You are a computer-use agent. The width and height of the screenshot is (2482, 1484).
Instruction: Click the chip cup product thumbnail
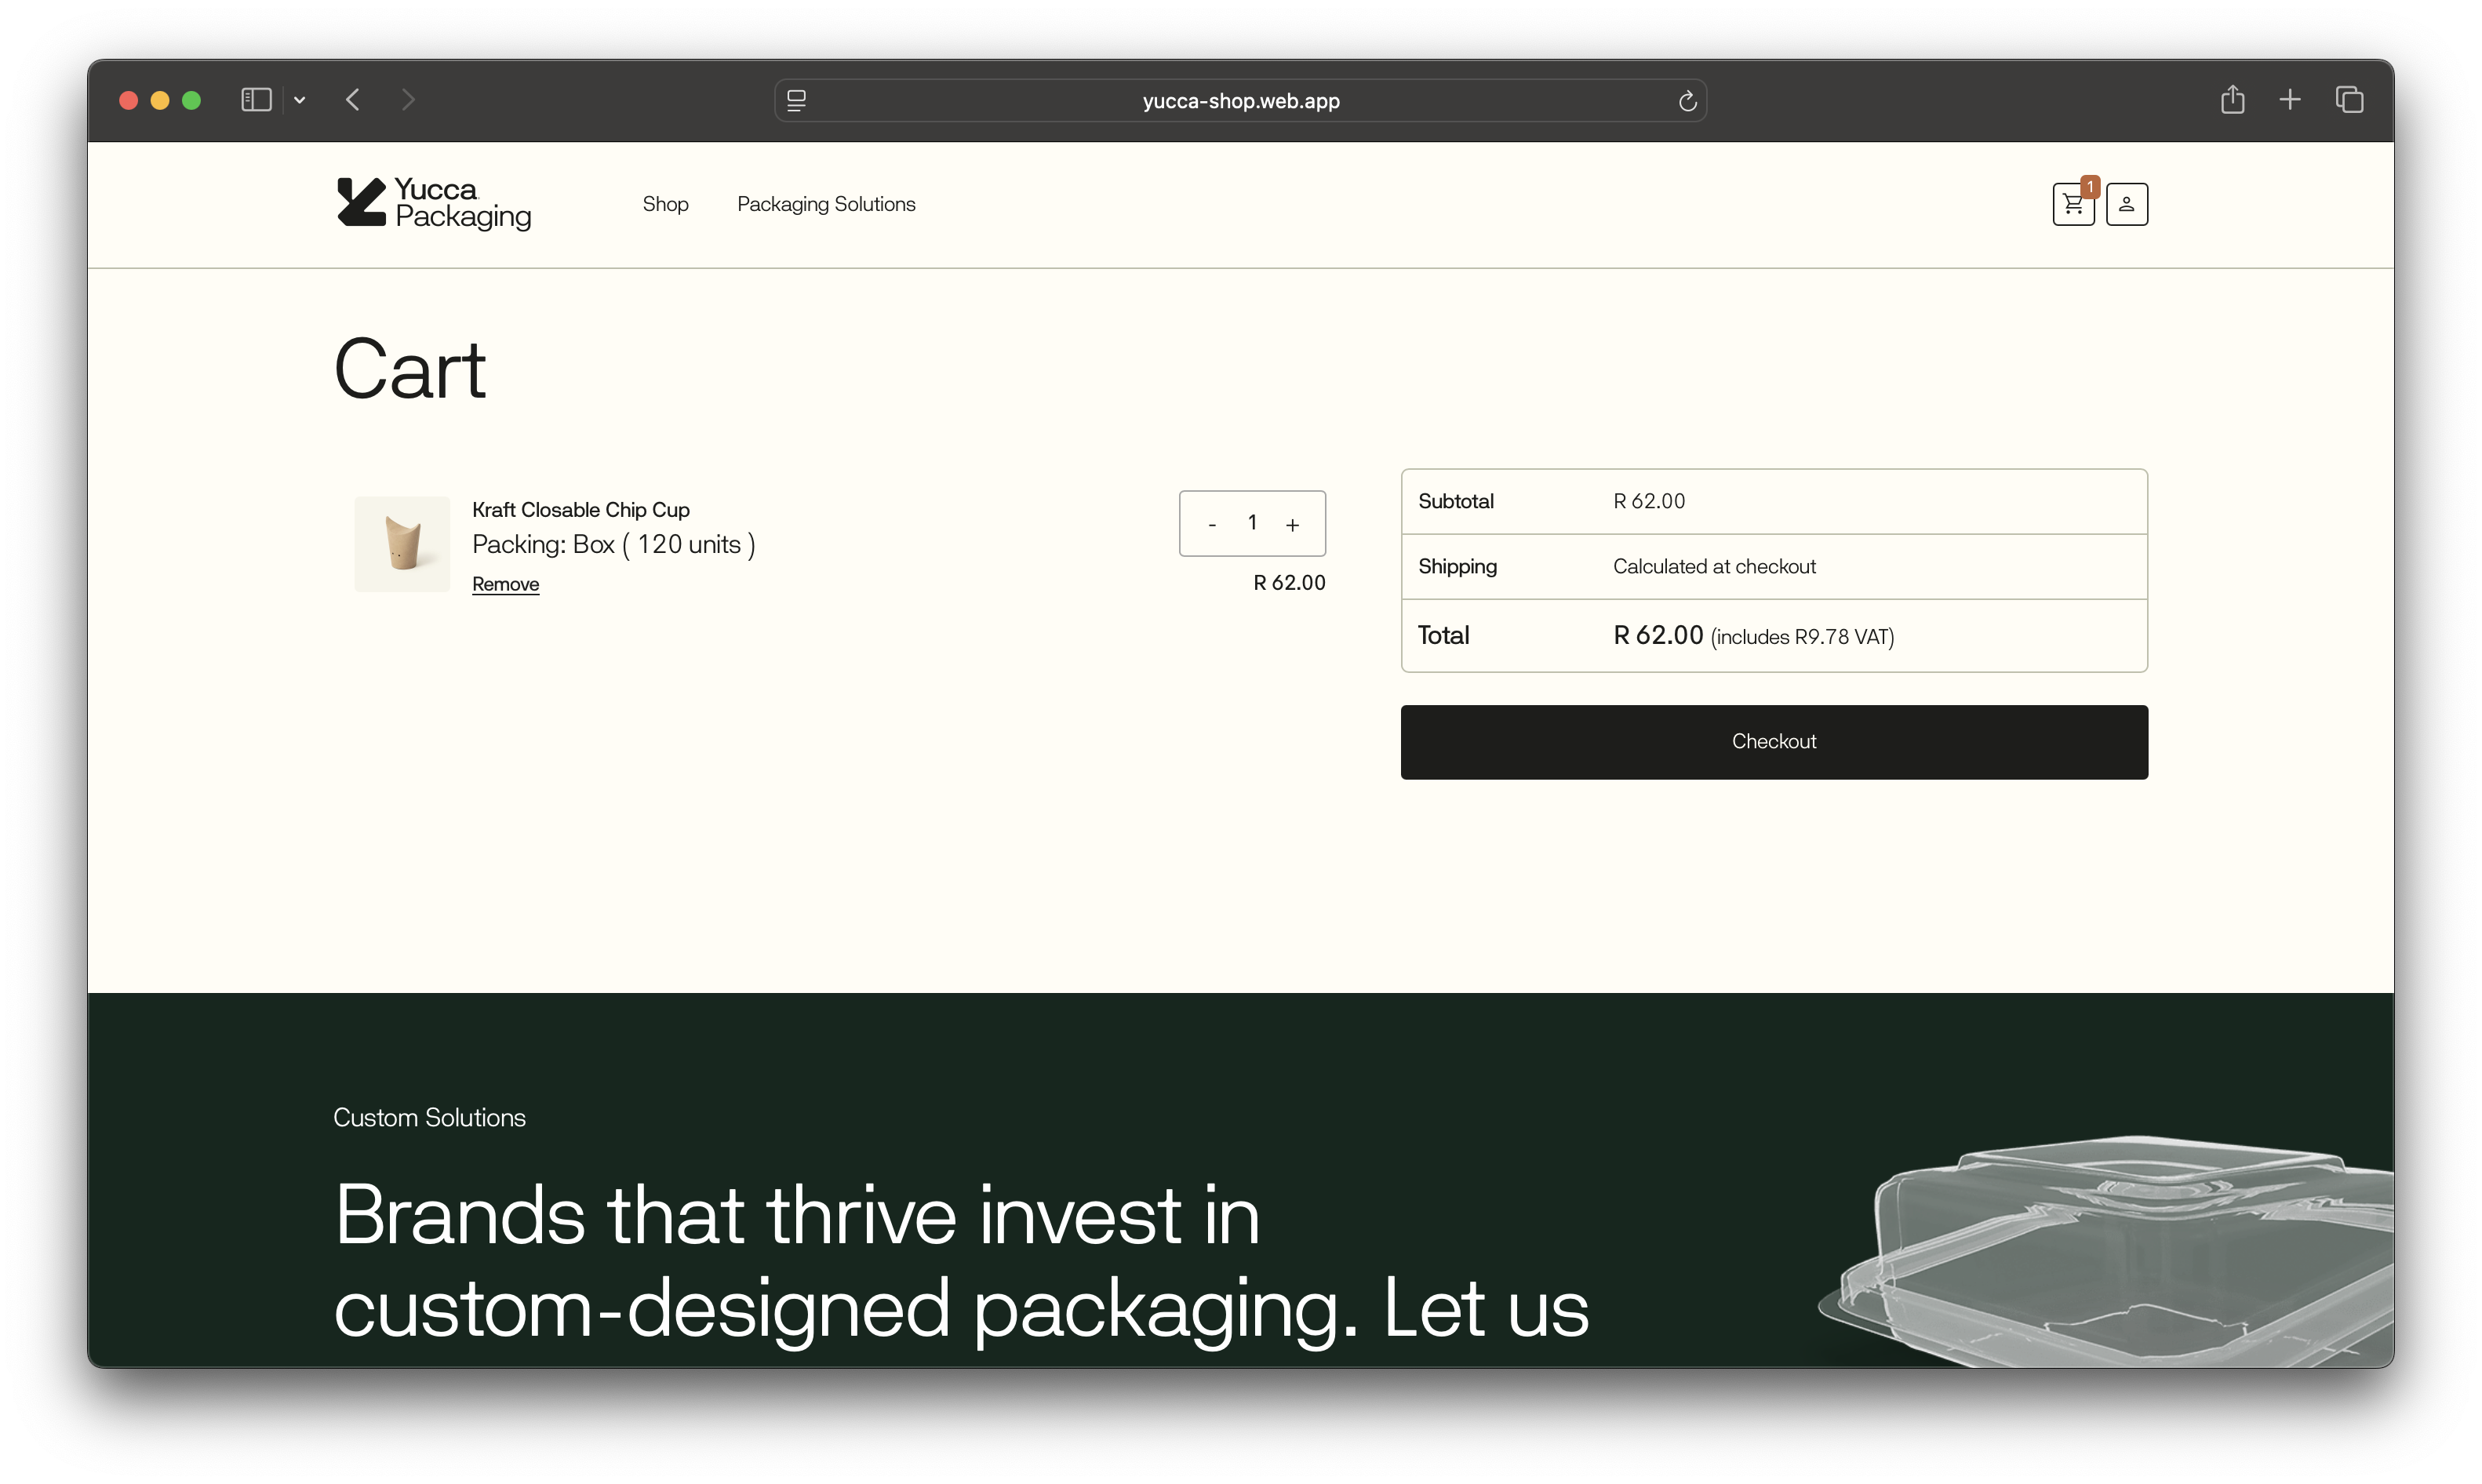402,544
